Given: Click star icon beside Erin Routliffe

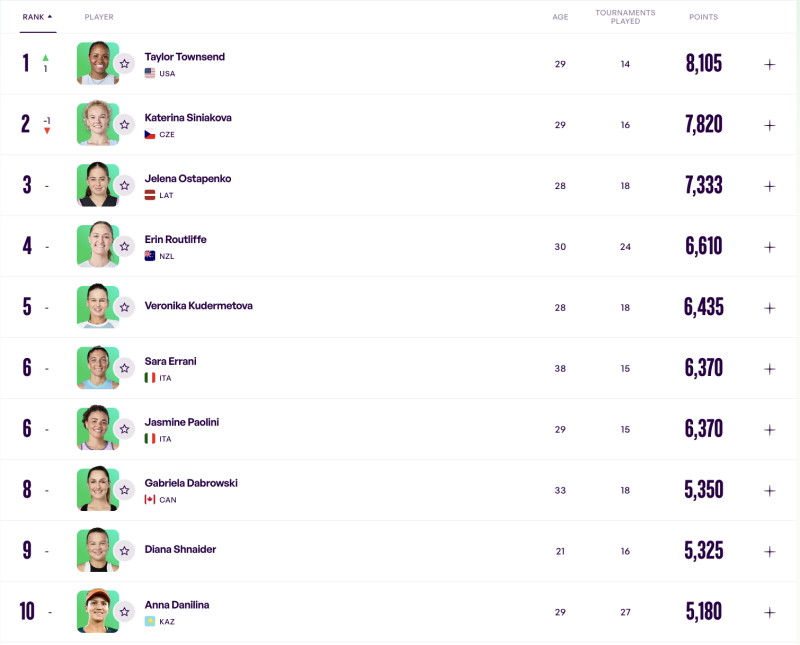Looking at the screenshot, I should tap(124, 246).
